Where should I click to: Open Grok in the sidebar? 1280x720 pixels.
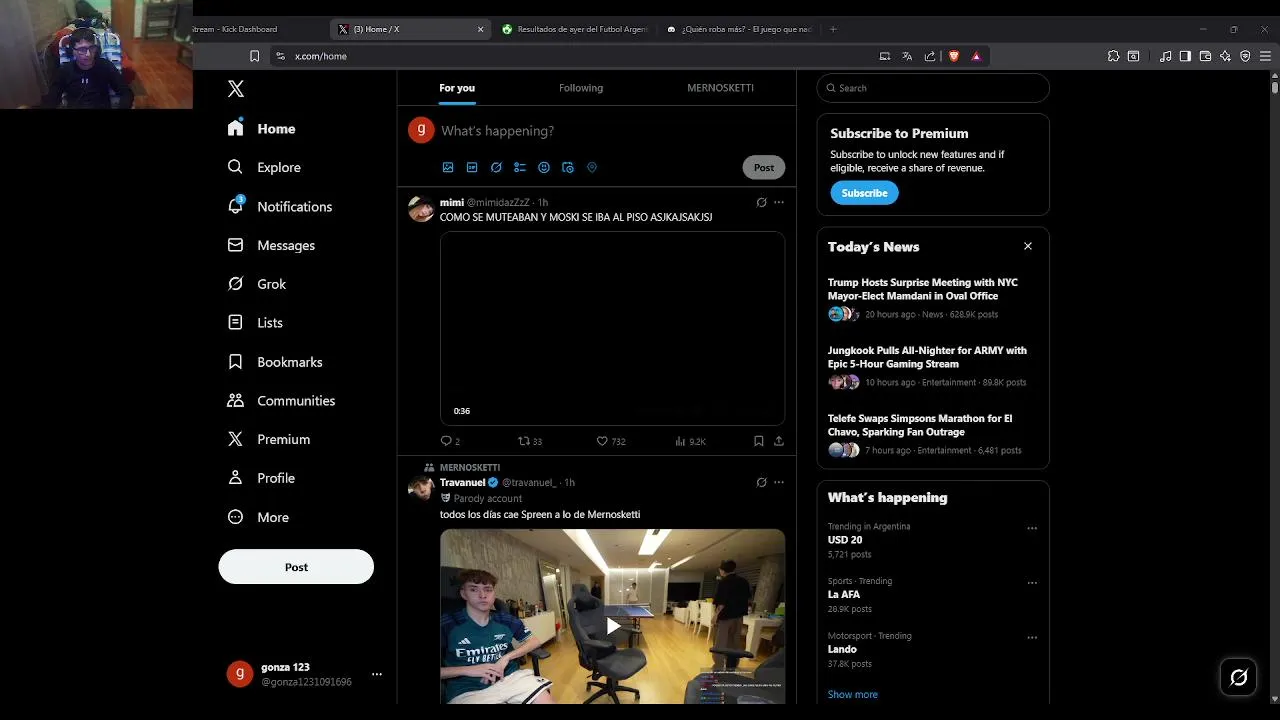[257, 284]
